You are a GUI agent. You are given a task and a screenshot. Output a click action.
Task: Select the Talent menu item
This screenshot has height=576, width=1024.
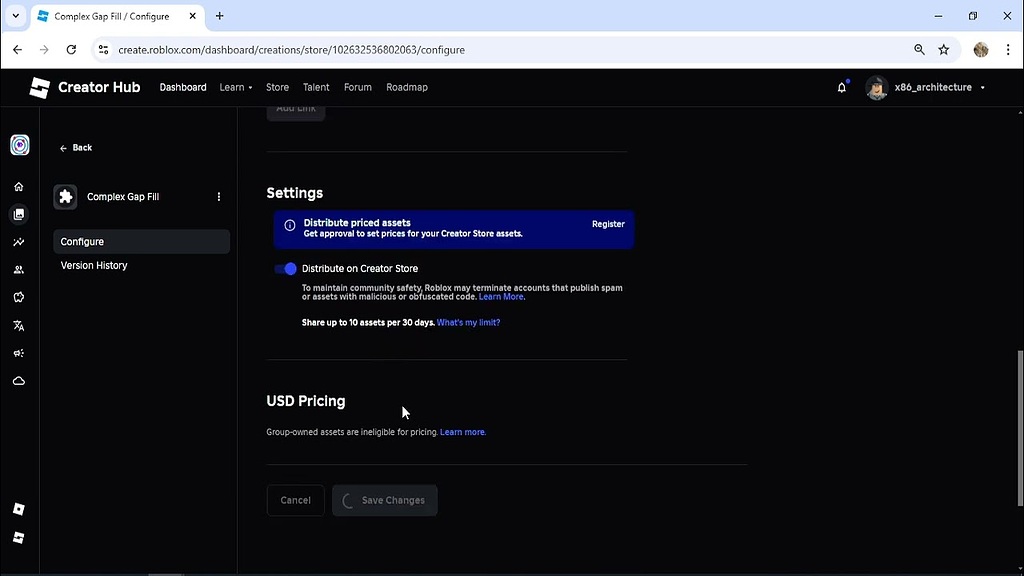pos(316,87)
